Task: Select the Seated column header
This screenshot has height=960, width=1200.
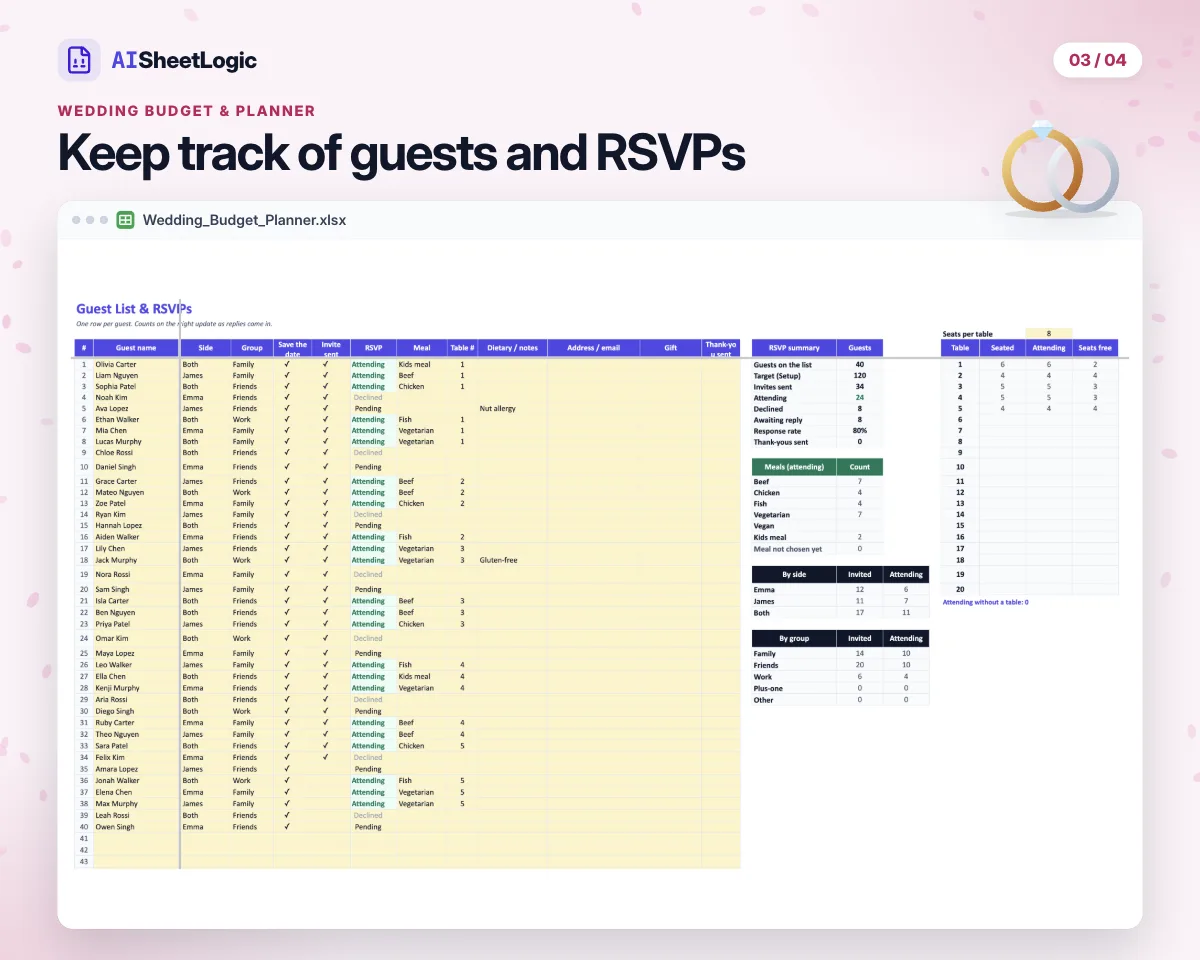Action: click(x=1002, y=348)
